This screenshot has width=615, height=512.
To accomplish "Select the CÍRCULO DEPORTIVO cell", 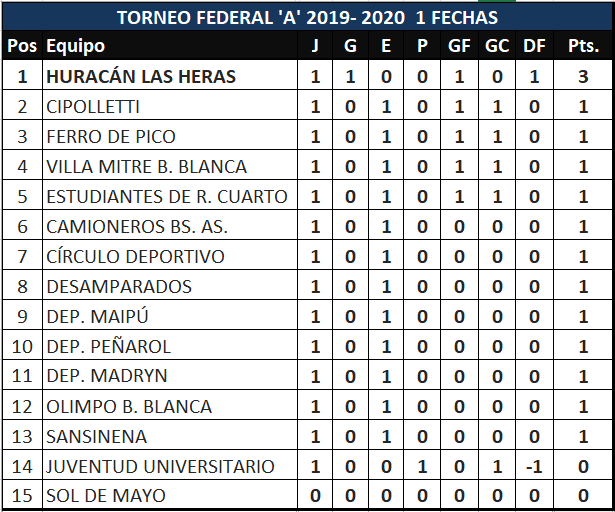I will (135, 256).
